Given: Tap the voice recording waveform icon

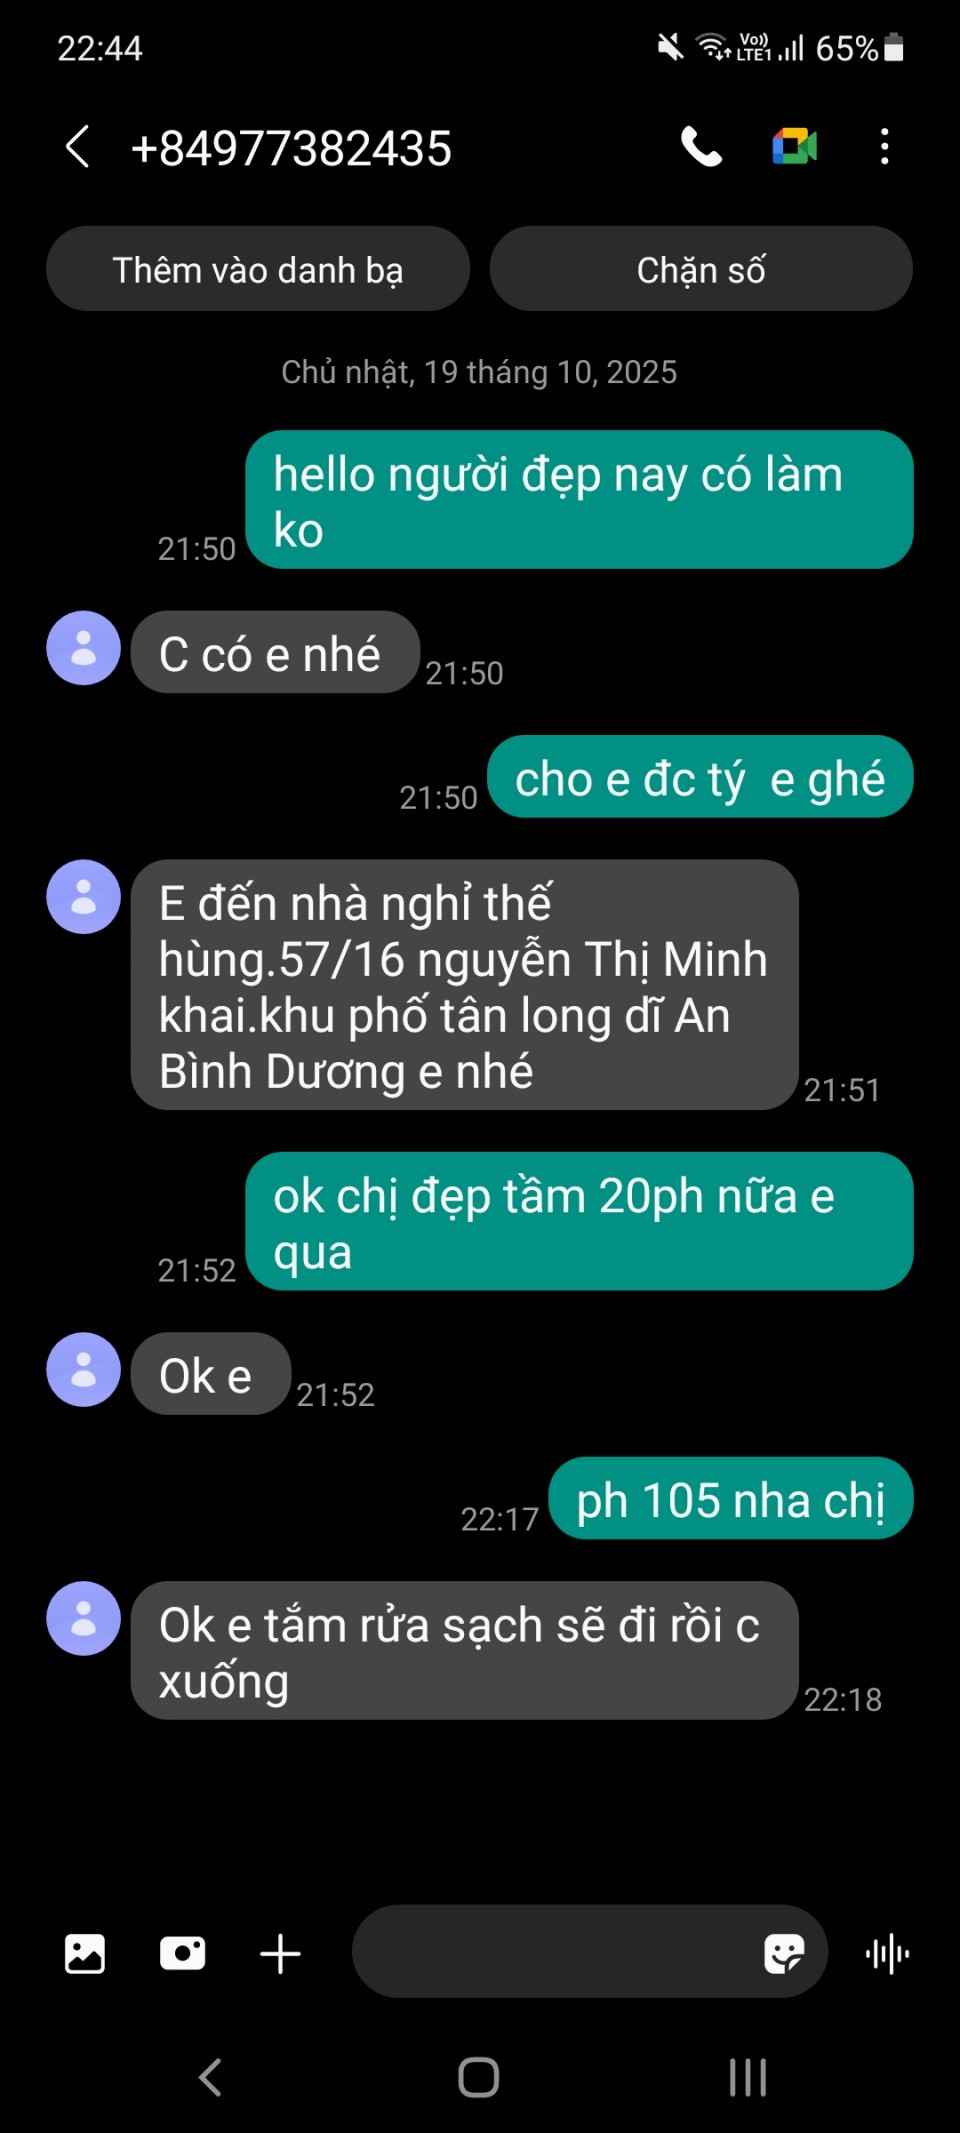Looking at the screenshot, I should [887, 1953].
